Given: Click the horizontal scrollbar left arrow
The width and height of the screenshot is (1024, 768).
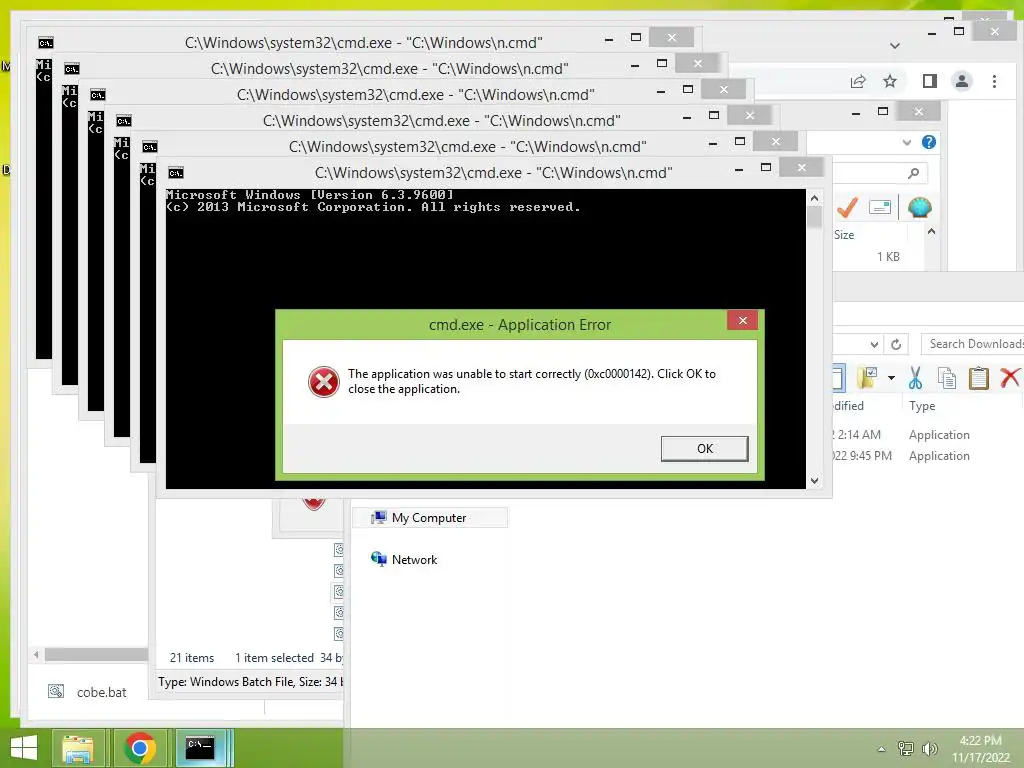Looking at the screenshot, I should coord(36,654).
